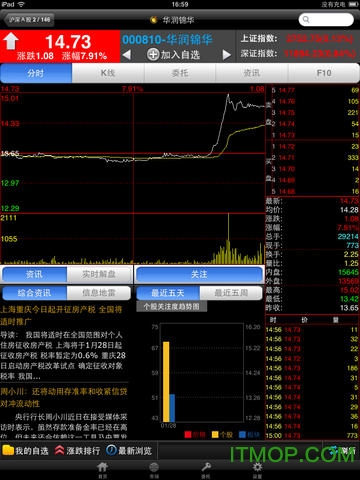Select the 最近五周 segment

pyautogui.click(x=231, y=293)
